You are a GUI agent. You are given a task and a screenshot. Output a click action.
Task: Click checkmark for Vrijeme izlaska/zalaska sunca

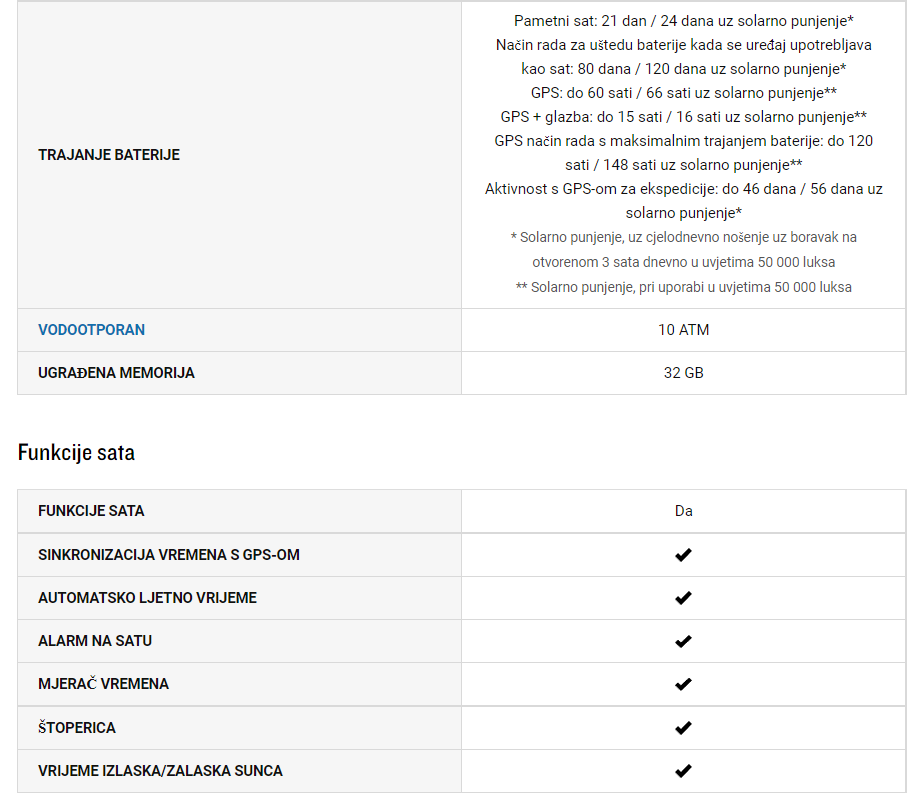683,771
